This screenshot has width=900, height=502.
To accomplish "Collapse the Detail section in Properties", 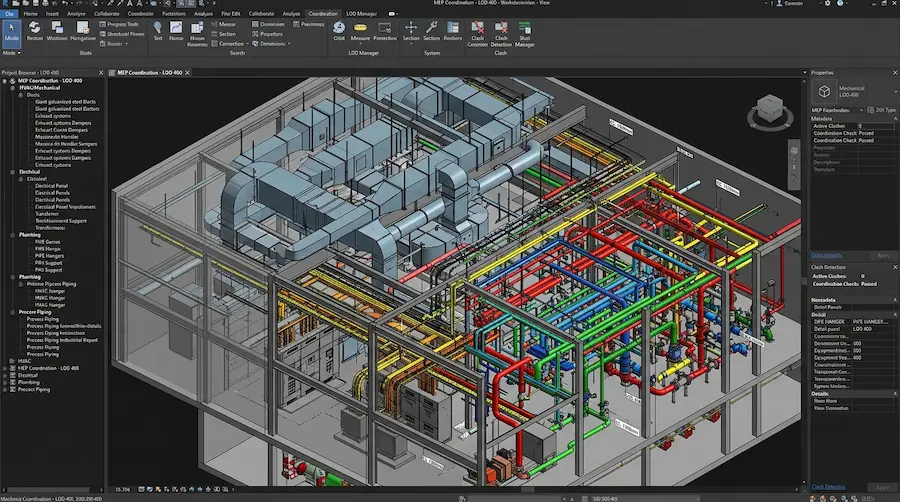I will pos(895,314).
